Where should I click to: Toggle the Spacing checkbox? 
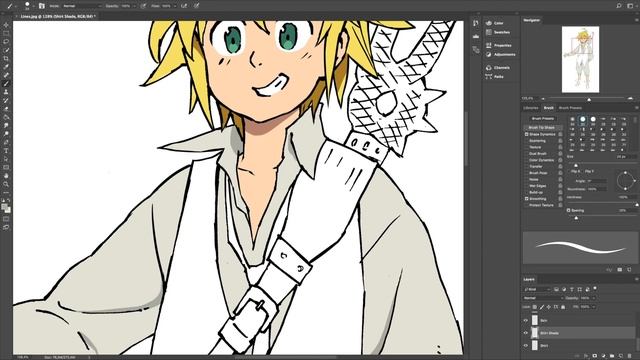point(568,210)
